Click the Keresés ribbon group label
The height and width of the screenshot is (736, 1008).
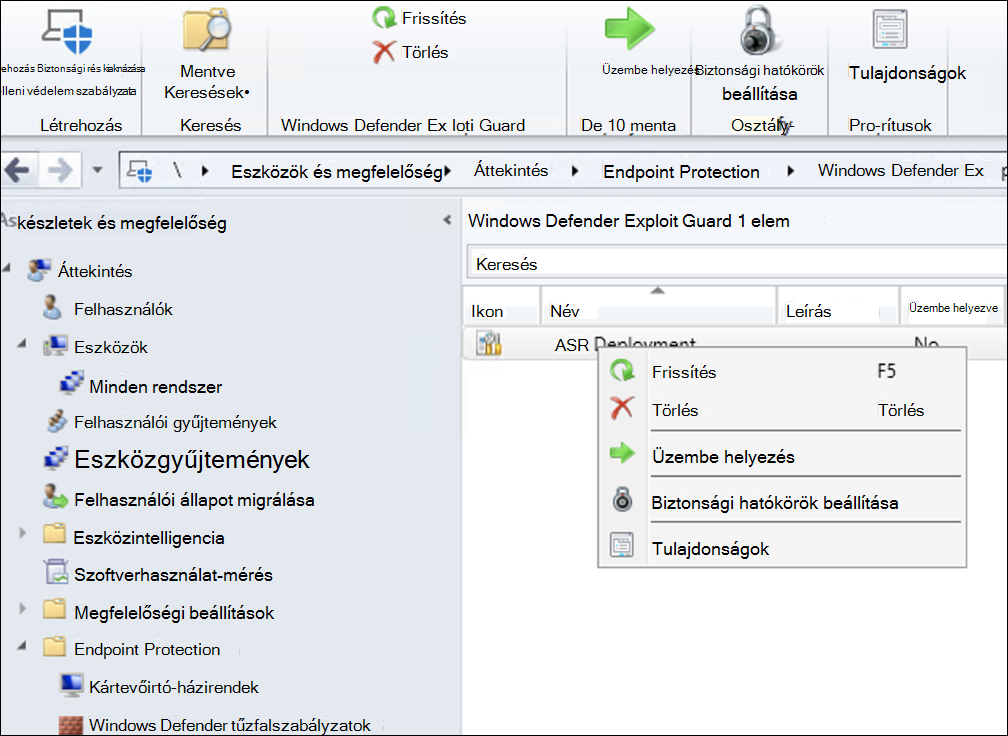pyautogui.click(x=210, y=125)
